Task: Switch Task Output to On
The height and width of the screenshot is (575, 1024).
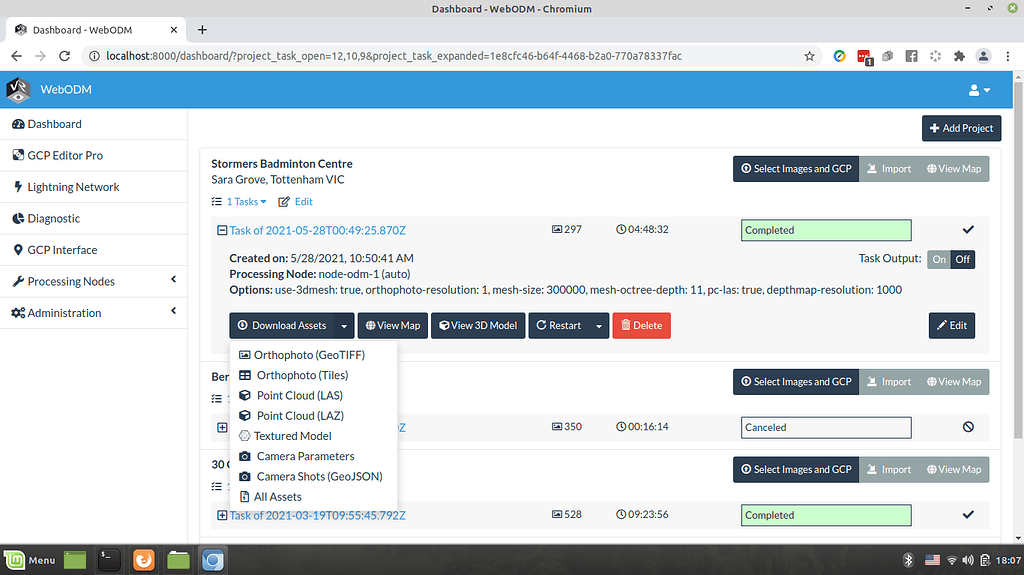Action: [939, 259]
